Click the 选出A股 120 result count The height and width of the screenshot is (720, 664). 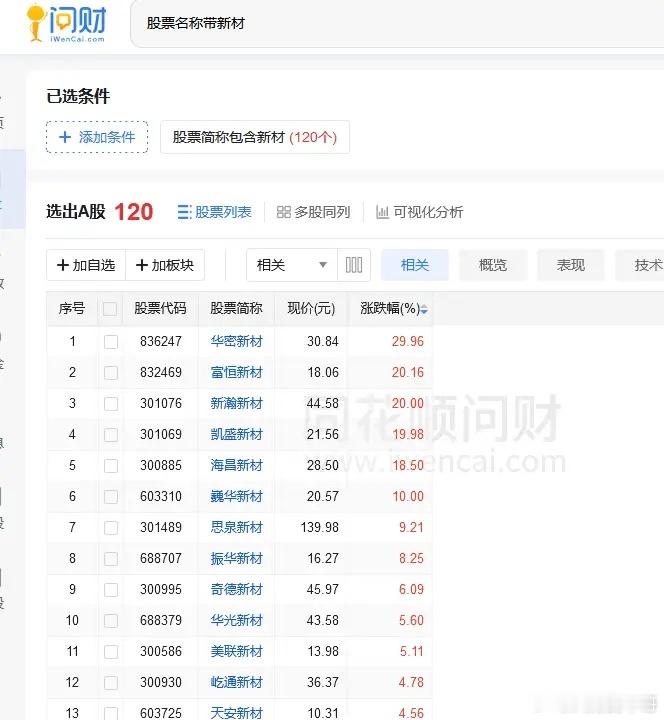click(x=99, y=212)
